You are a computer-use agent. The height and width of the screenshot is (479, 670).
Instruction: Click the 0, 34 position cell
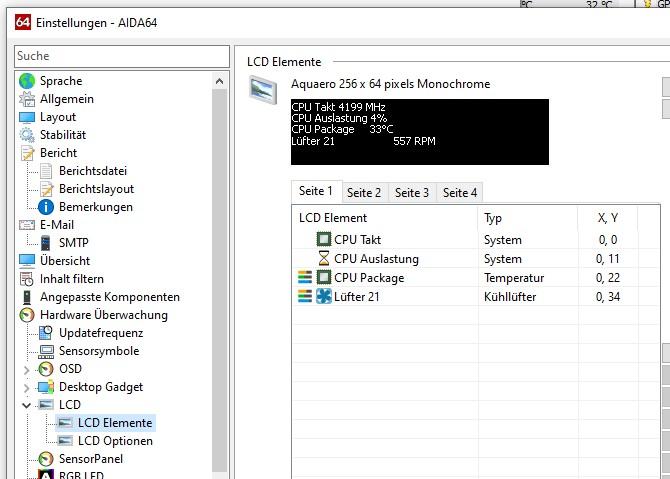607,297
